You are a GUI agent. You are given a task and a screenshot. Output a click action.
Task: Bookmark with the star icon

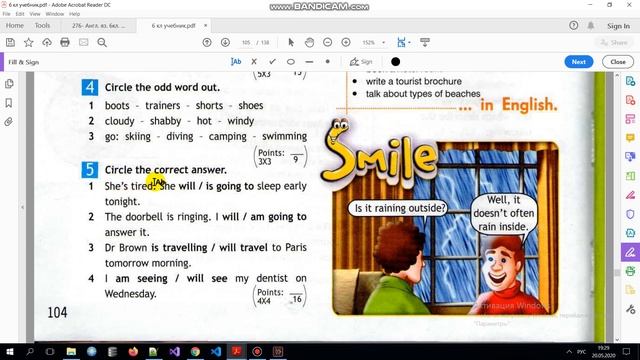click(x=29, y=42)
